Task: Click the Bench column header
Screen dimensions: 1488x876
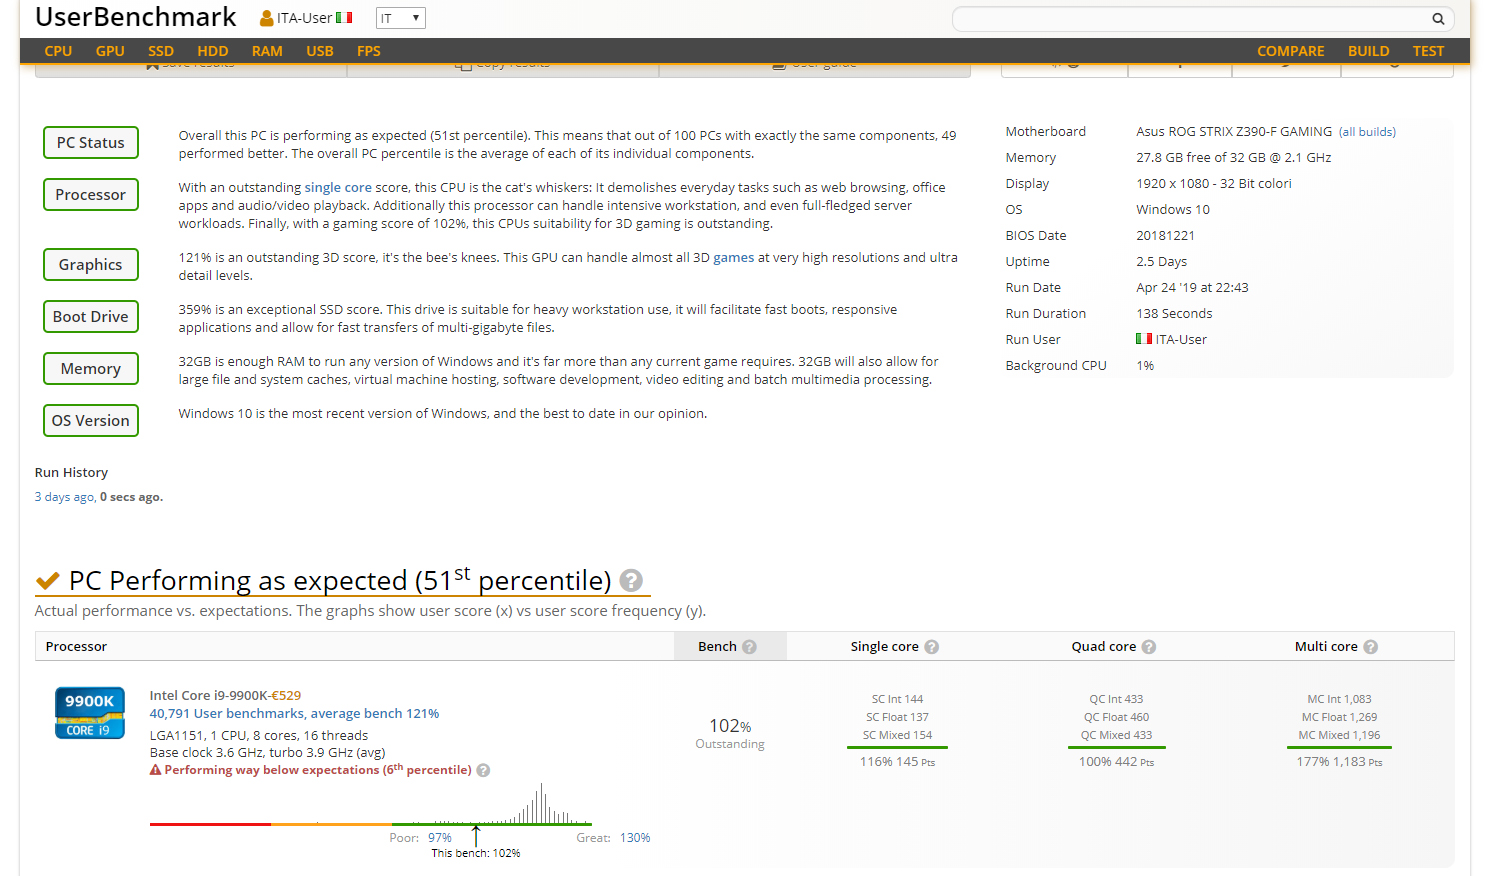Action: tap(718, 647)
